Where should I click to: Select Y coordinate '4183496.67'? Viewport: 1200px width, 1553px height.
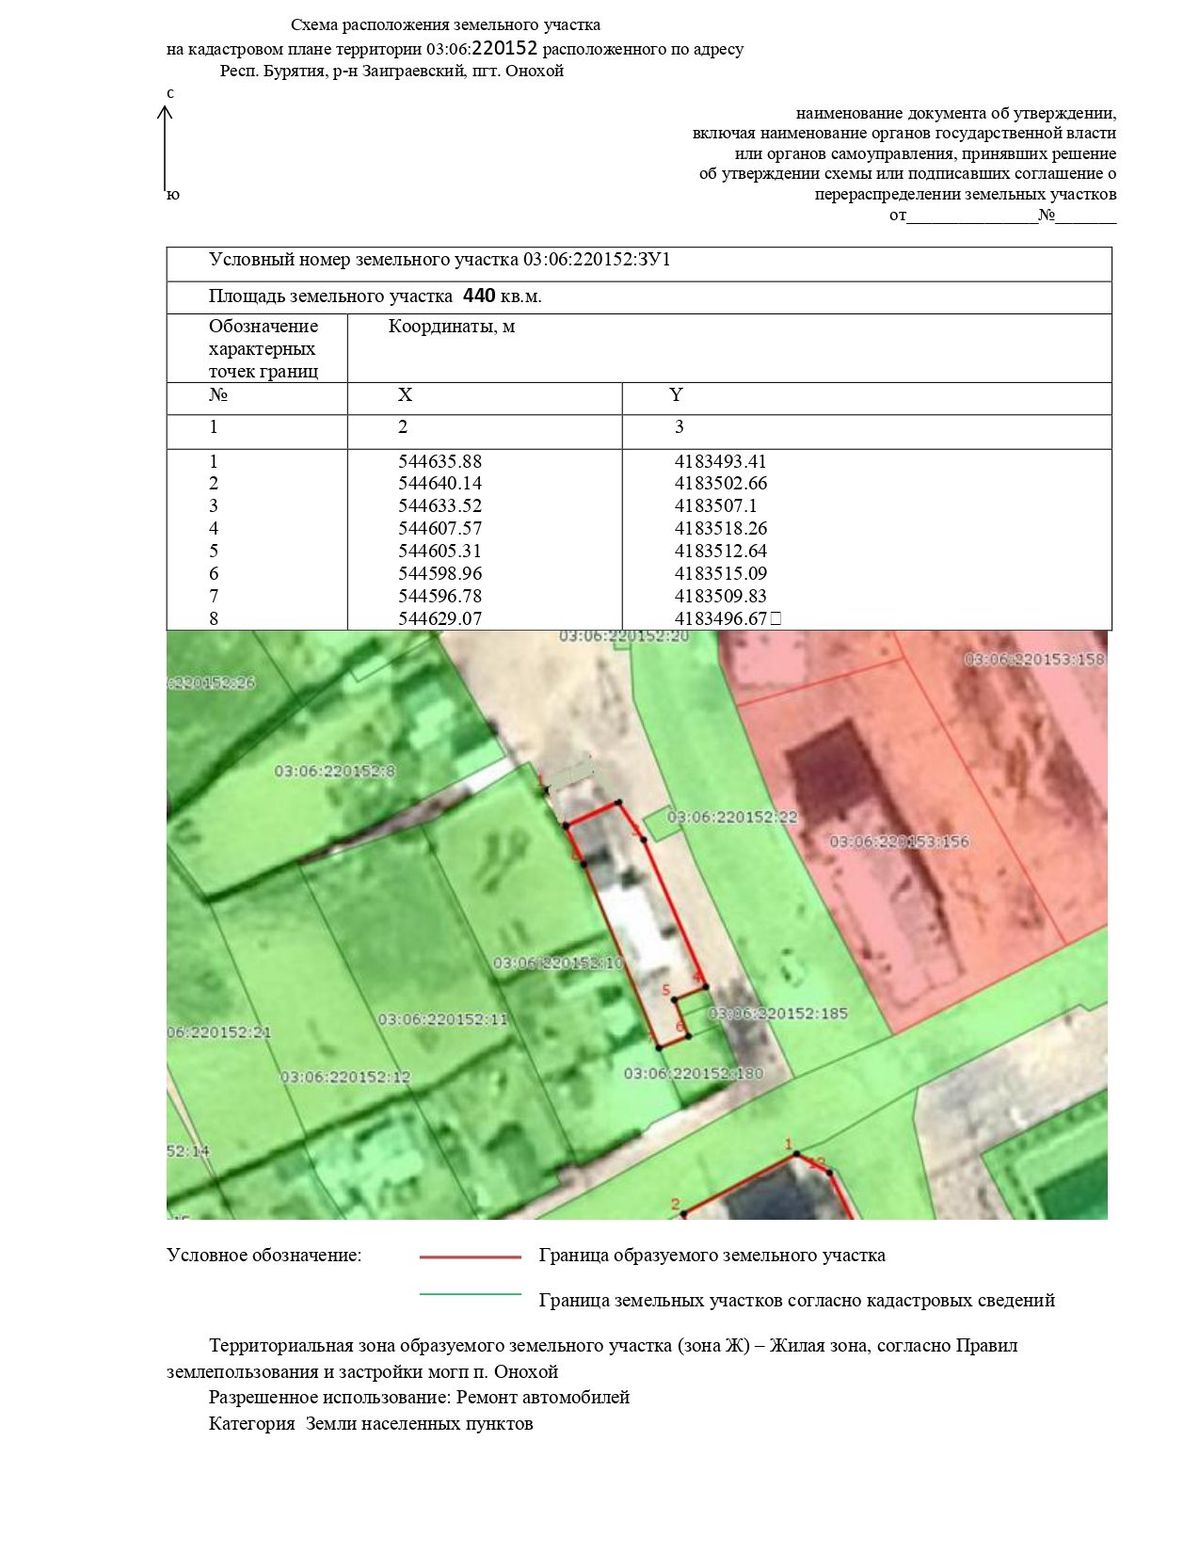point(721,619)
